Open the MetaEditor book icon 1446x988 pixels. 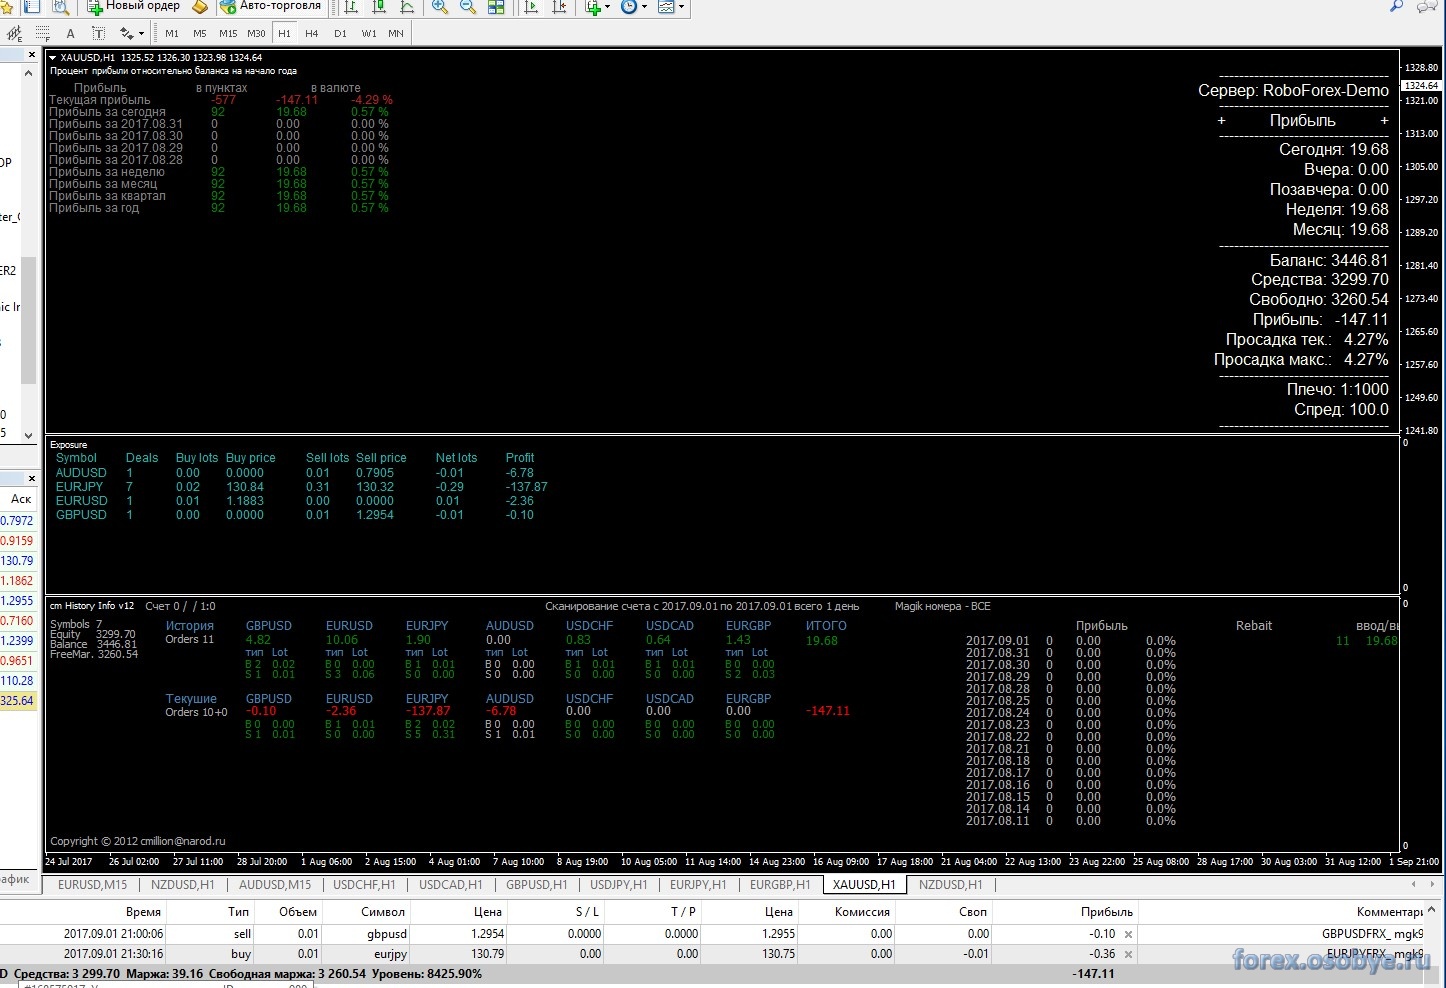(x=200, y=7)
